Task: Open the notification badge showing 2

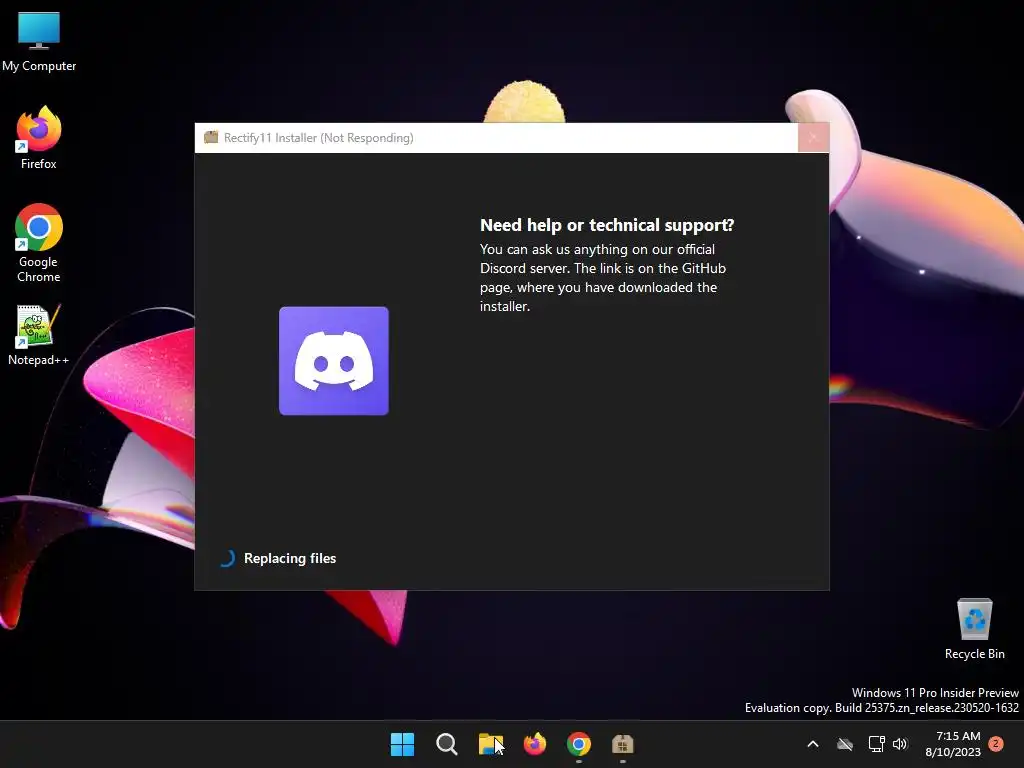Action: [996, 744]
